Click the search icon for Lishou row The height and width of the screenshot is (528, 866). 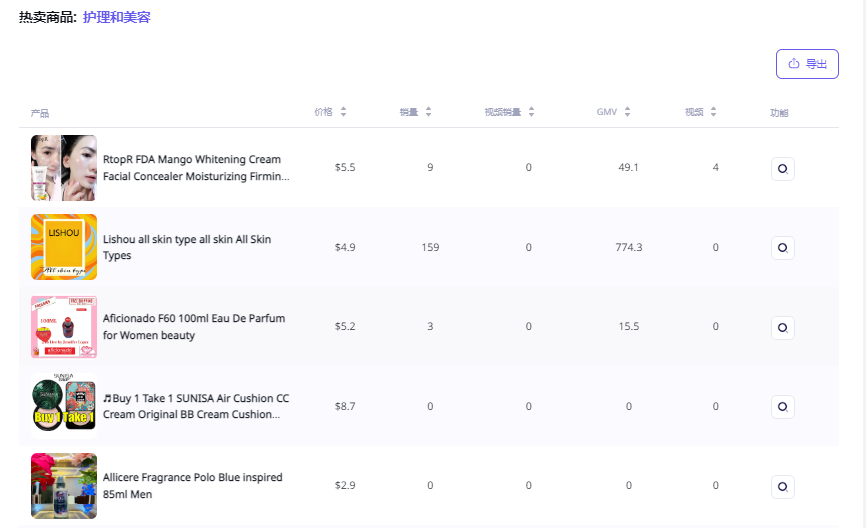(783, 248)
